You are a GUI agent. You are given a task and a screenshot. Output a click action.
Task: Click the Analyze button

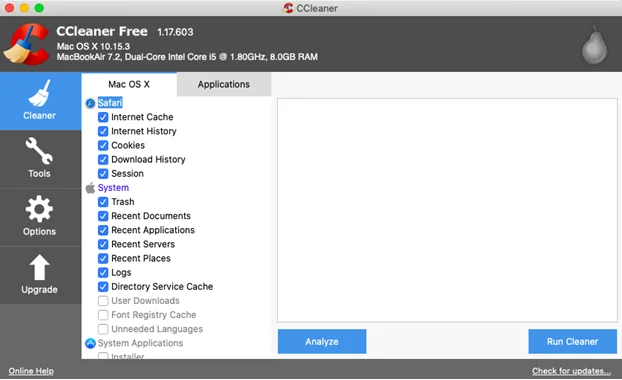pyautogui.click(x=322, y=342)
